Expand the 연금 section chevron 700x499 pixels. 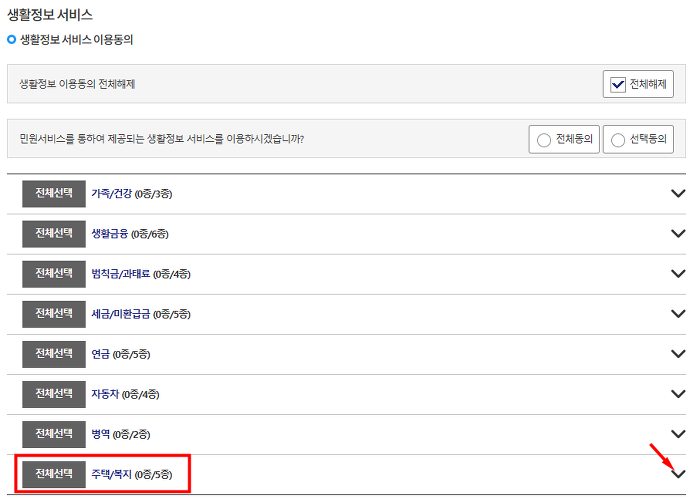coord(678,354)
